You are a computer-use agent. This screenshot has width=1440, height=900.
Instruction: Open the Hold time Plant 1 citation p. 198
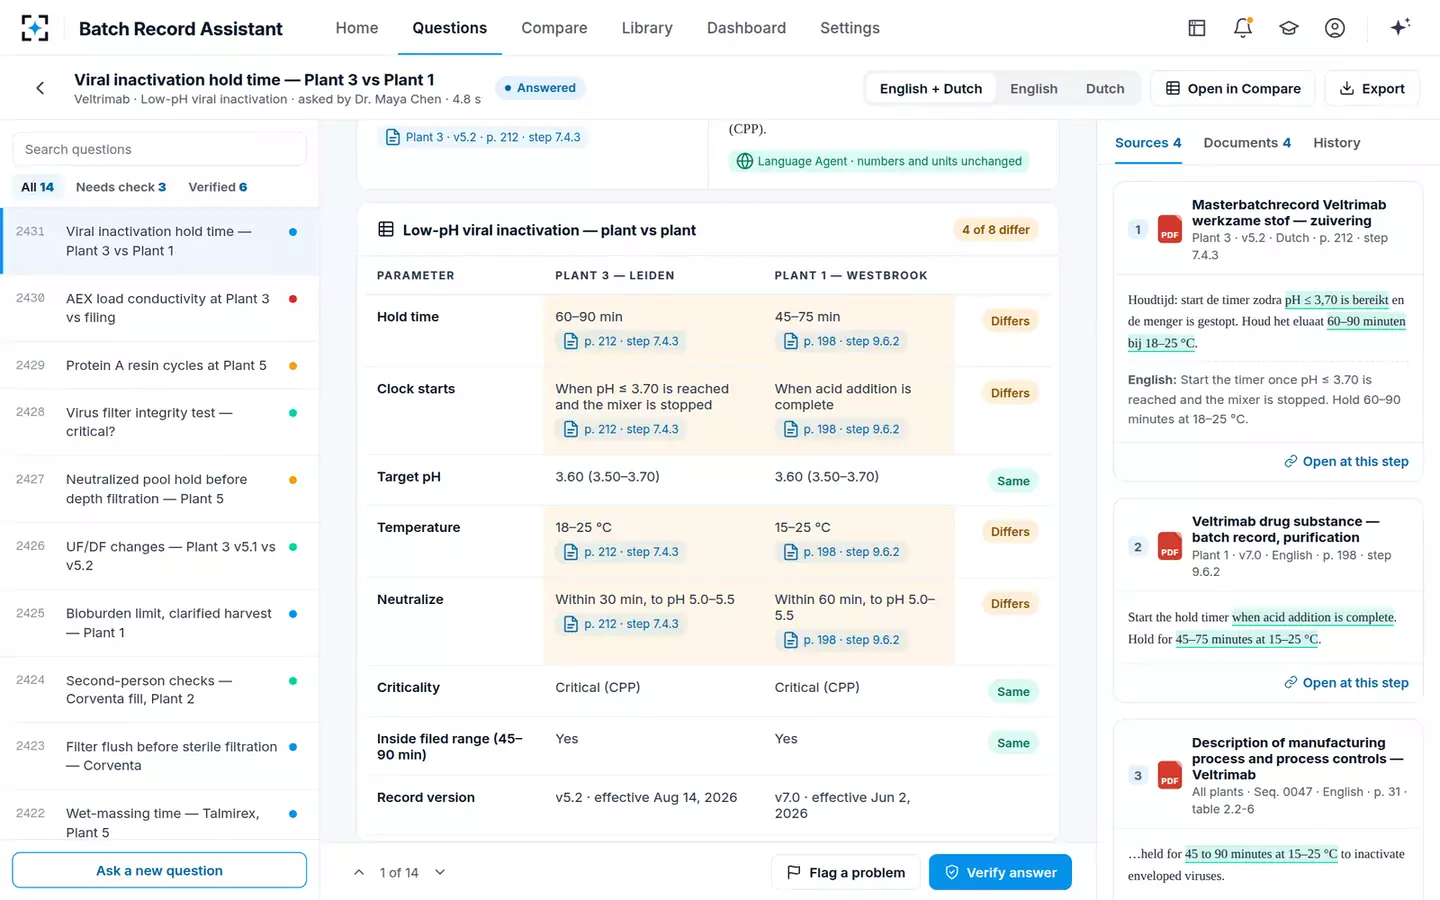pyautogui.click(x=841, y=341)
